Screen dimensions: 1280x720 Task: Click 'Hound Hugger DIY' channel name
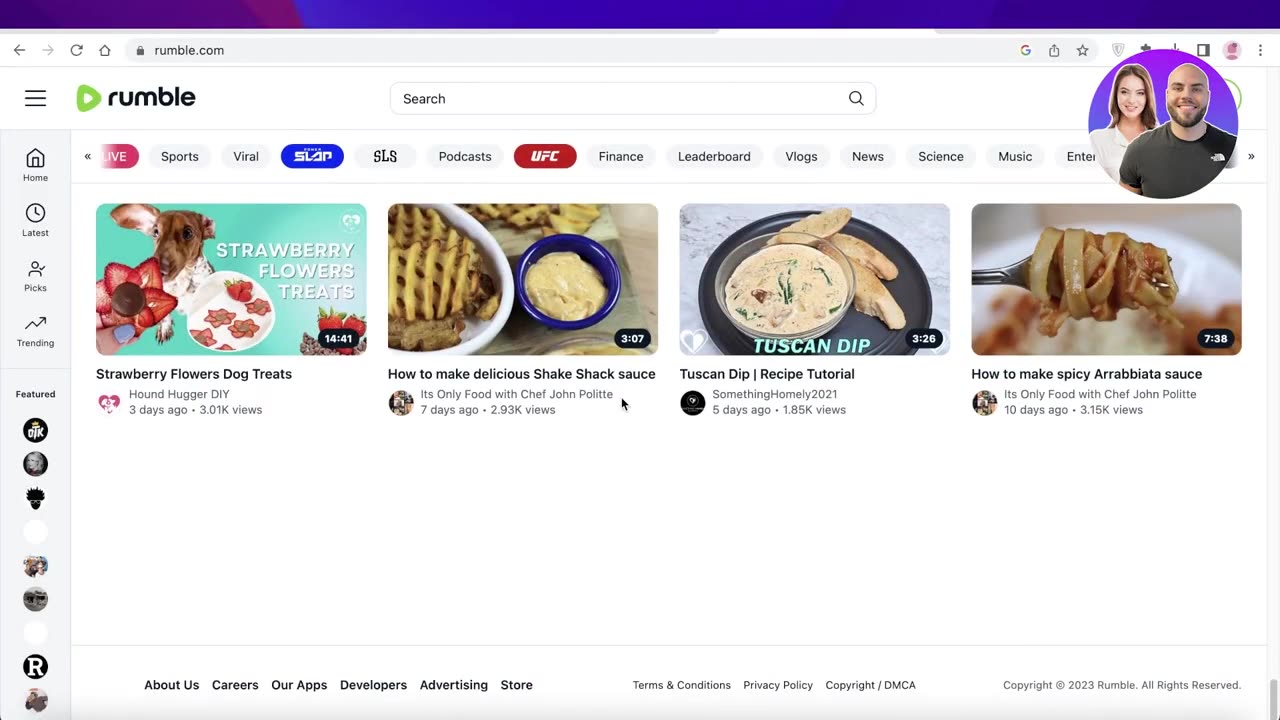[179, 394]
